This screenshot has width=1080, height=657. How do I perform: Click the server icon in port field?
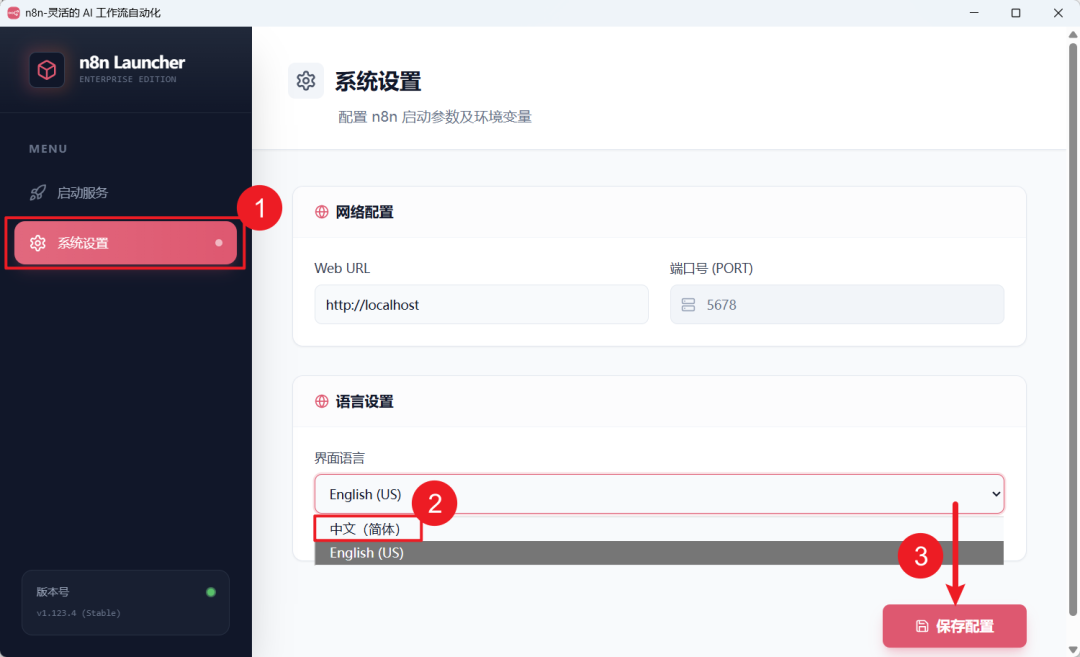[688, 304]
